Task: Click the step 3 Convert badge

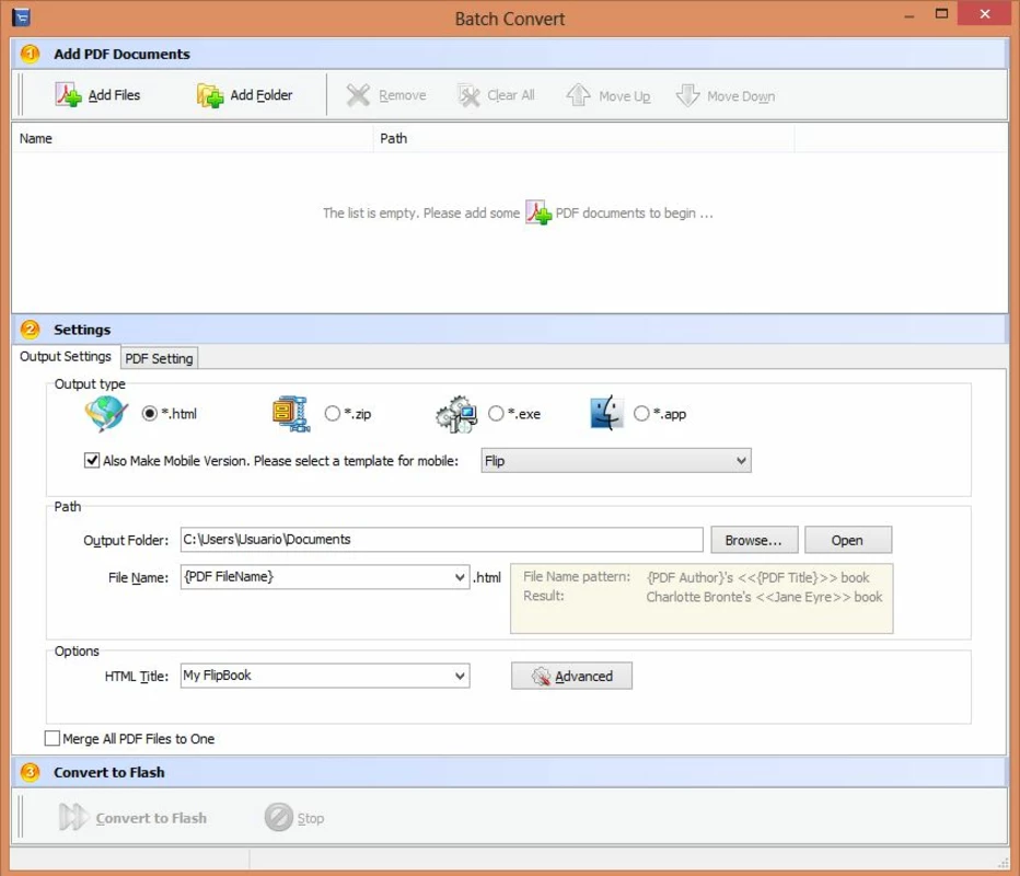Action: 30,772
